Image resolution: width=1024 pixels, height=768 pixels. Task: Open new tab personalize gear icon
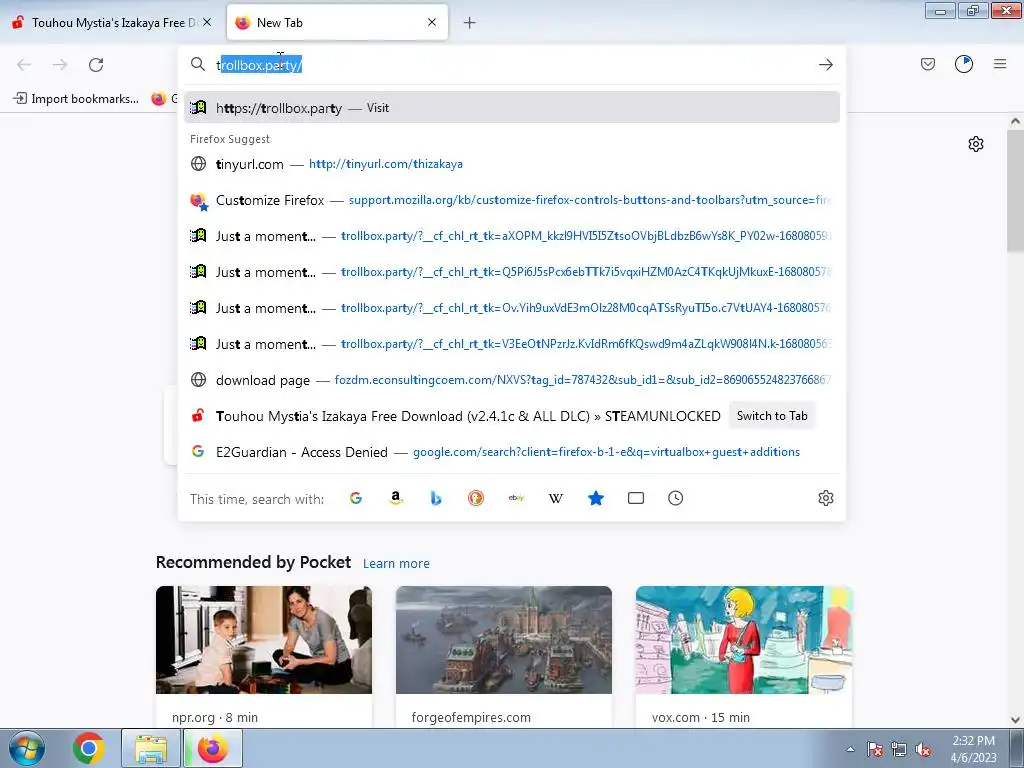976,144
